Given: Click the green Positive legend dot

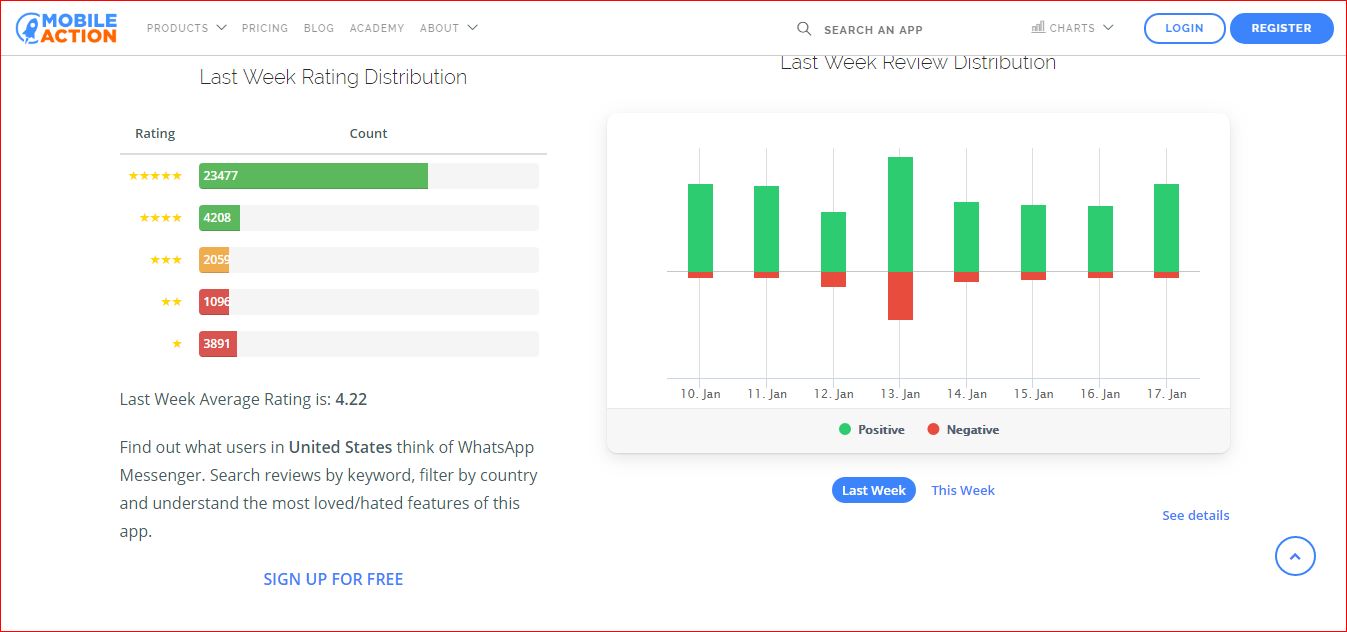Looking at the screenshot, I should 845,430.
